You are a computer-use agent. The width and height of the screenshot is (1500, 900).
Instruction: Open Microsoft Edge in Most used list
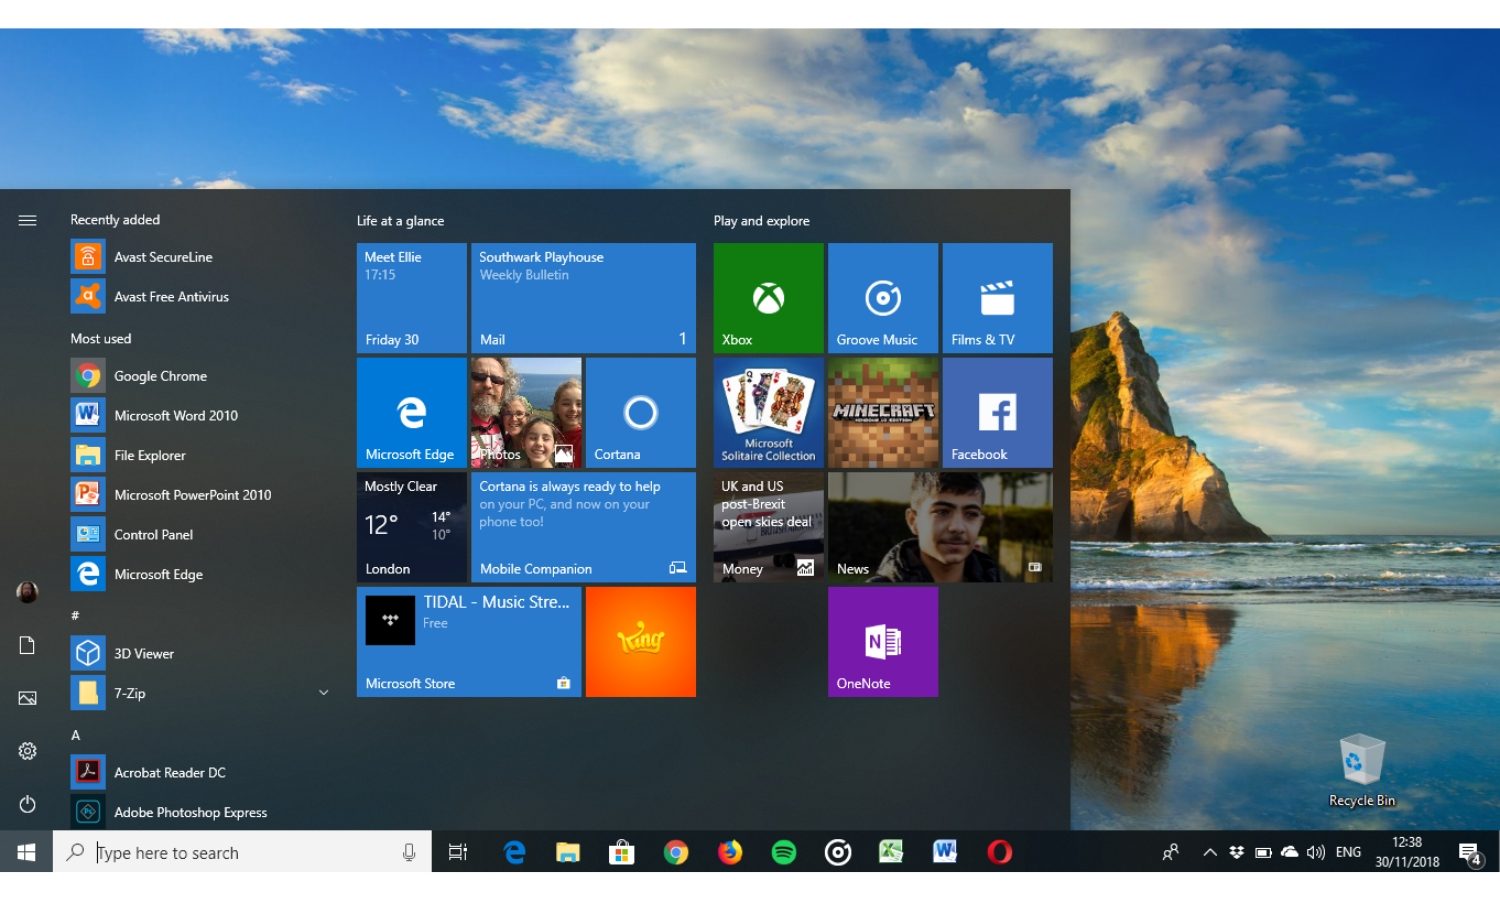pos(200,574)
